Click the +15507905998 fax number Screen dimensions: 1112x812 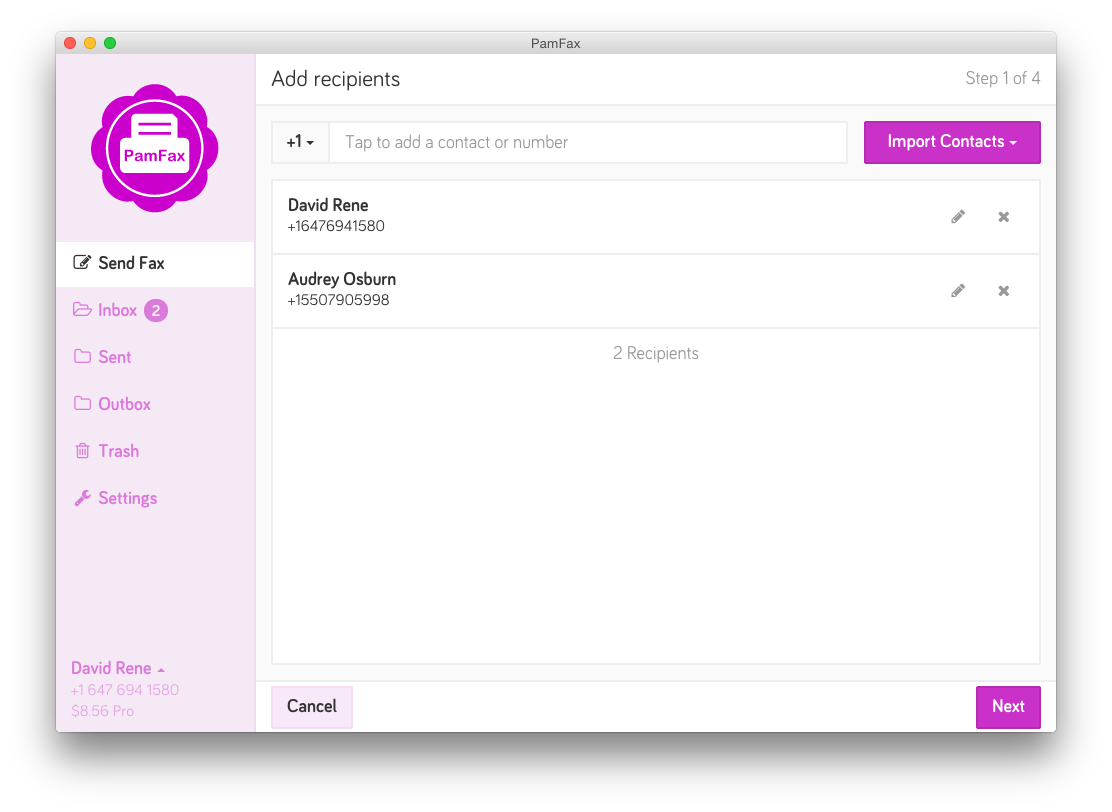[338, 300]
